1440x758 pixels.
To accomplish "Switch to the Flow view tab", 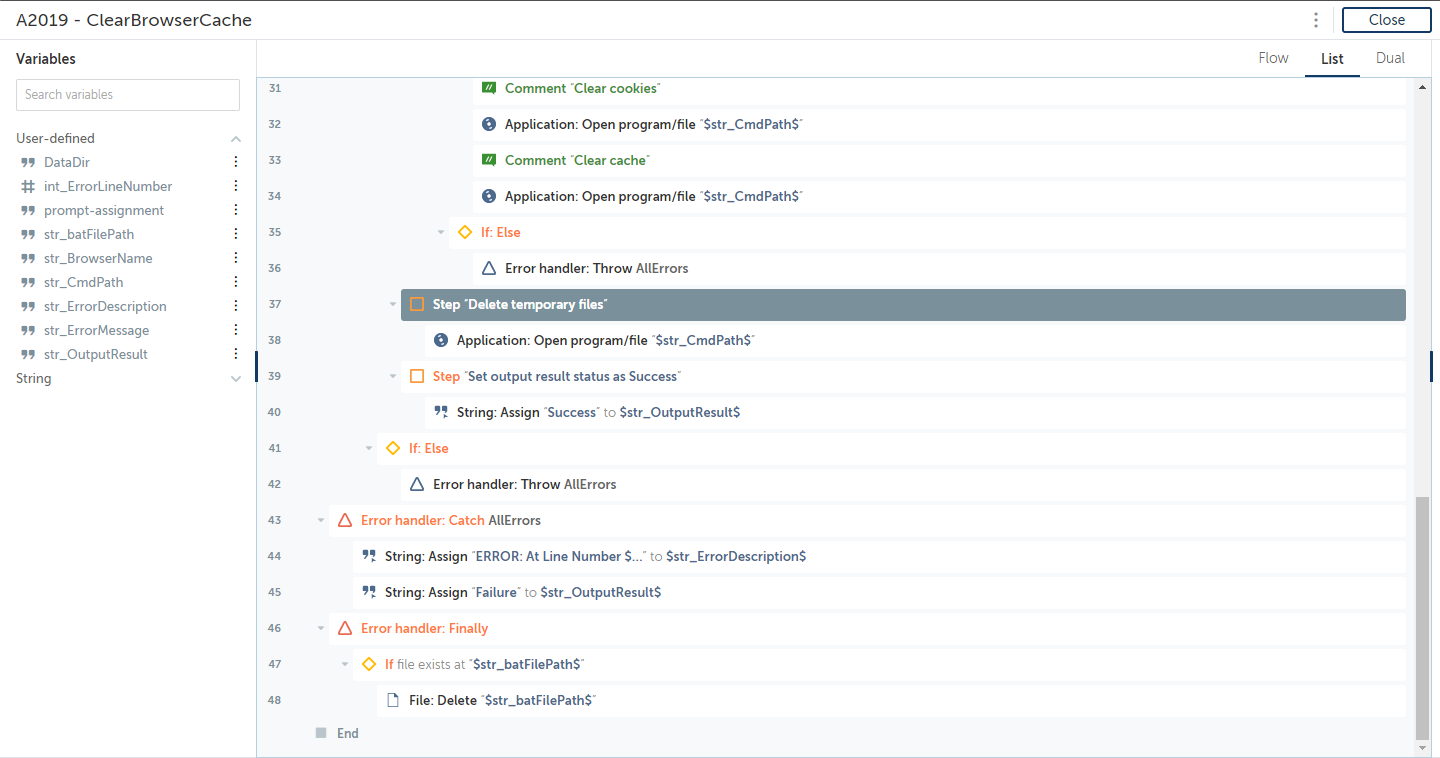I will pos(1273,58).
